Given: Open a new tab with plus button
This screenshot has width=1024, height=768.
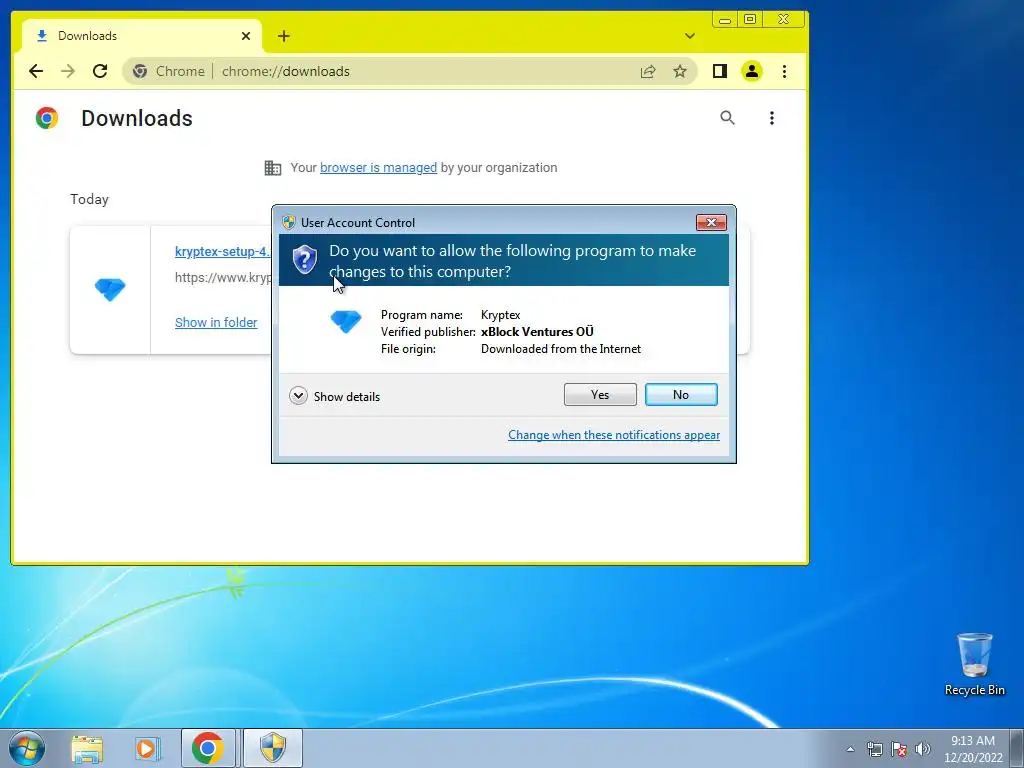Looking at the screenshot, I should pos(283,36).
